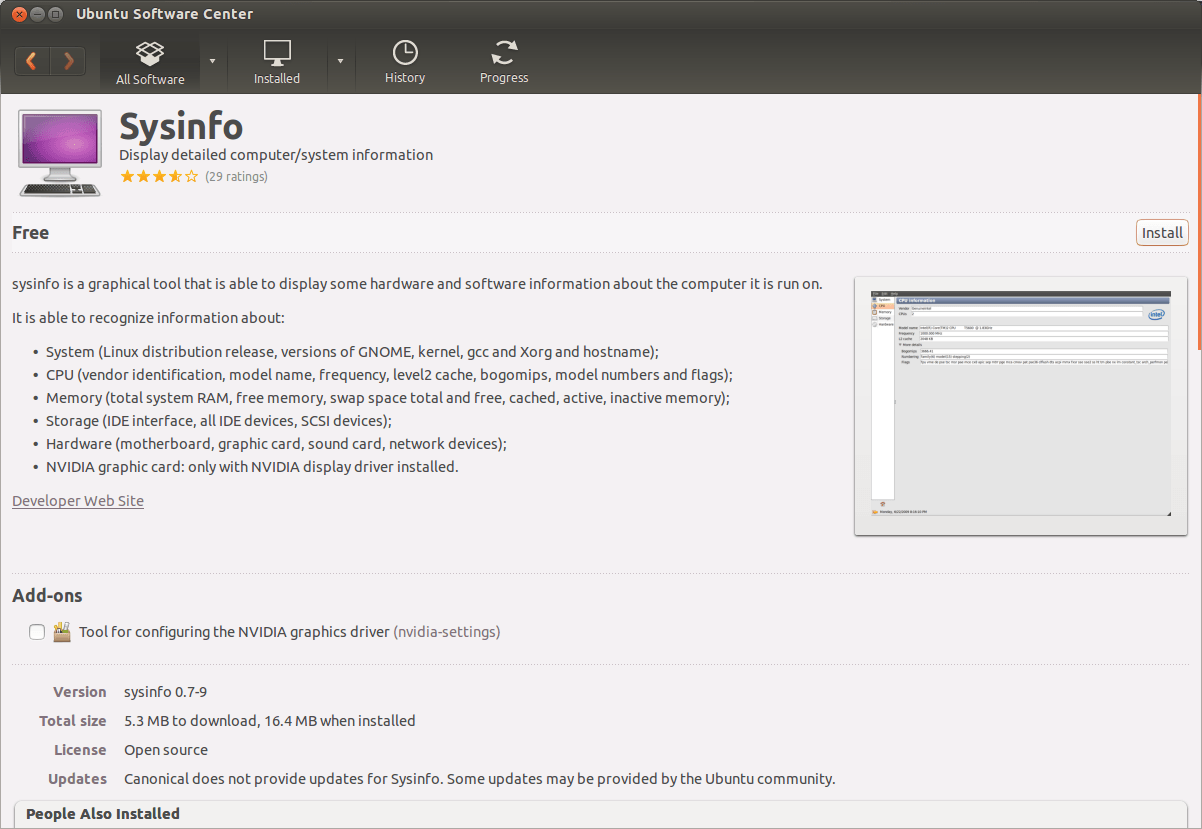This screenshot has height=829, width=1202.
Task: Show the Installed software view
Action: (x=277, y=62)
